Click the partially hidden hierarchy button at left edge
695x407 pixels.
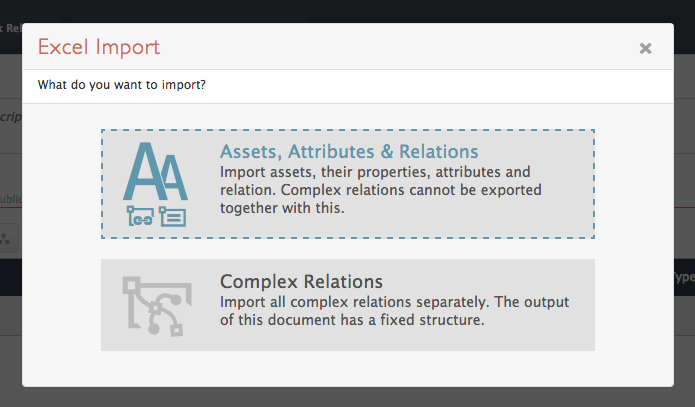tap(9, 239)
